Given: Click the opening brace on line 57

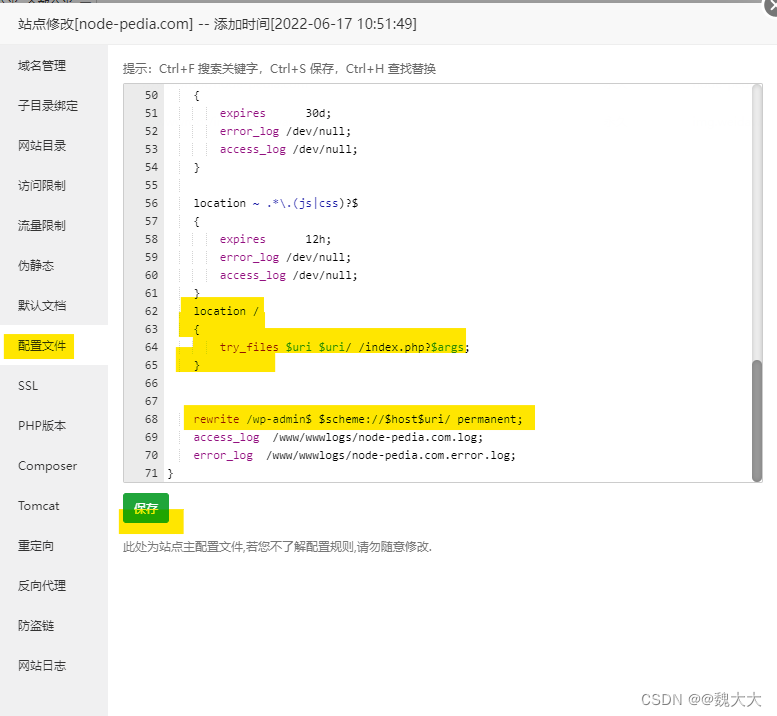Looking at the screenshot, I should 197,221.
